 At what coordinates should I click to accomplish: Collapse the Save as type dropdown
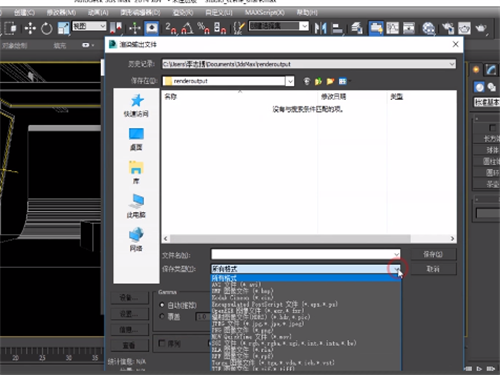point(396,269)
